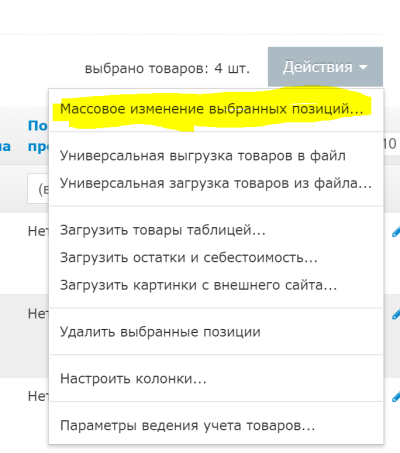Screen dimensions: 400x453
Task: Open Настроить колонки option
Action: pos(133,379)
